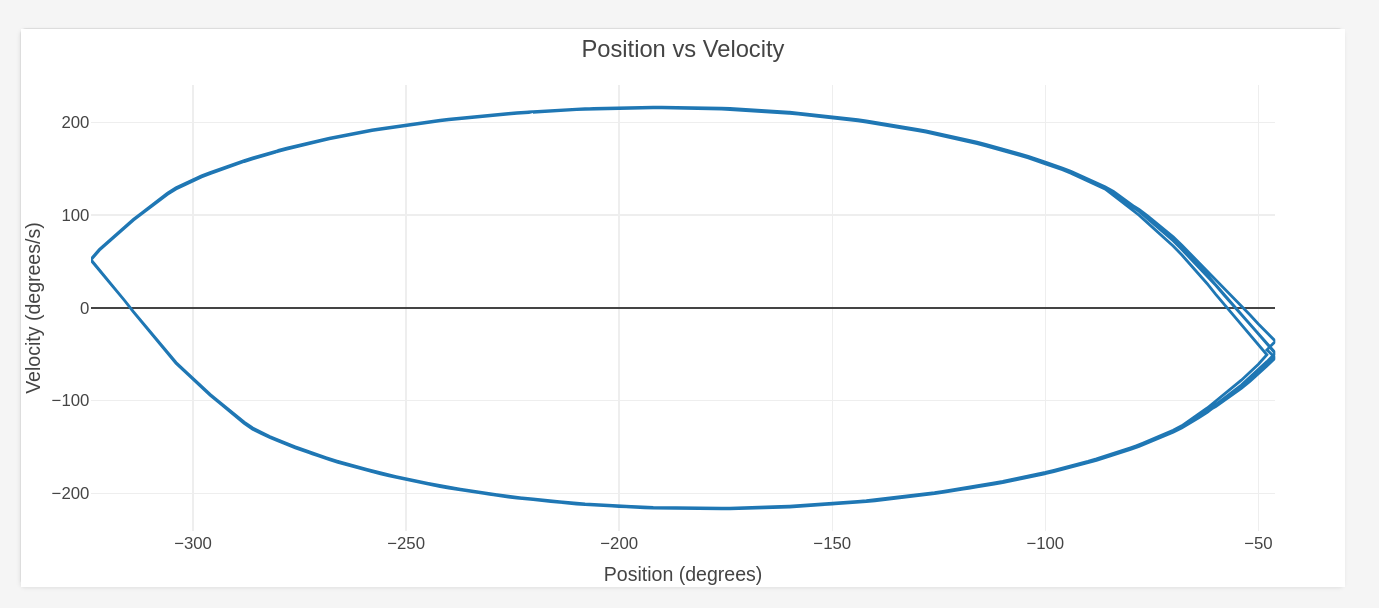Click the −200 tick on the position axis
This screenshot has width=1379, height=608.
click(619, 544)
